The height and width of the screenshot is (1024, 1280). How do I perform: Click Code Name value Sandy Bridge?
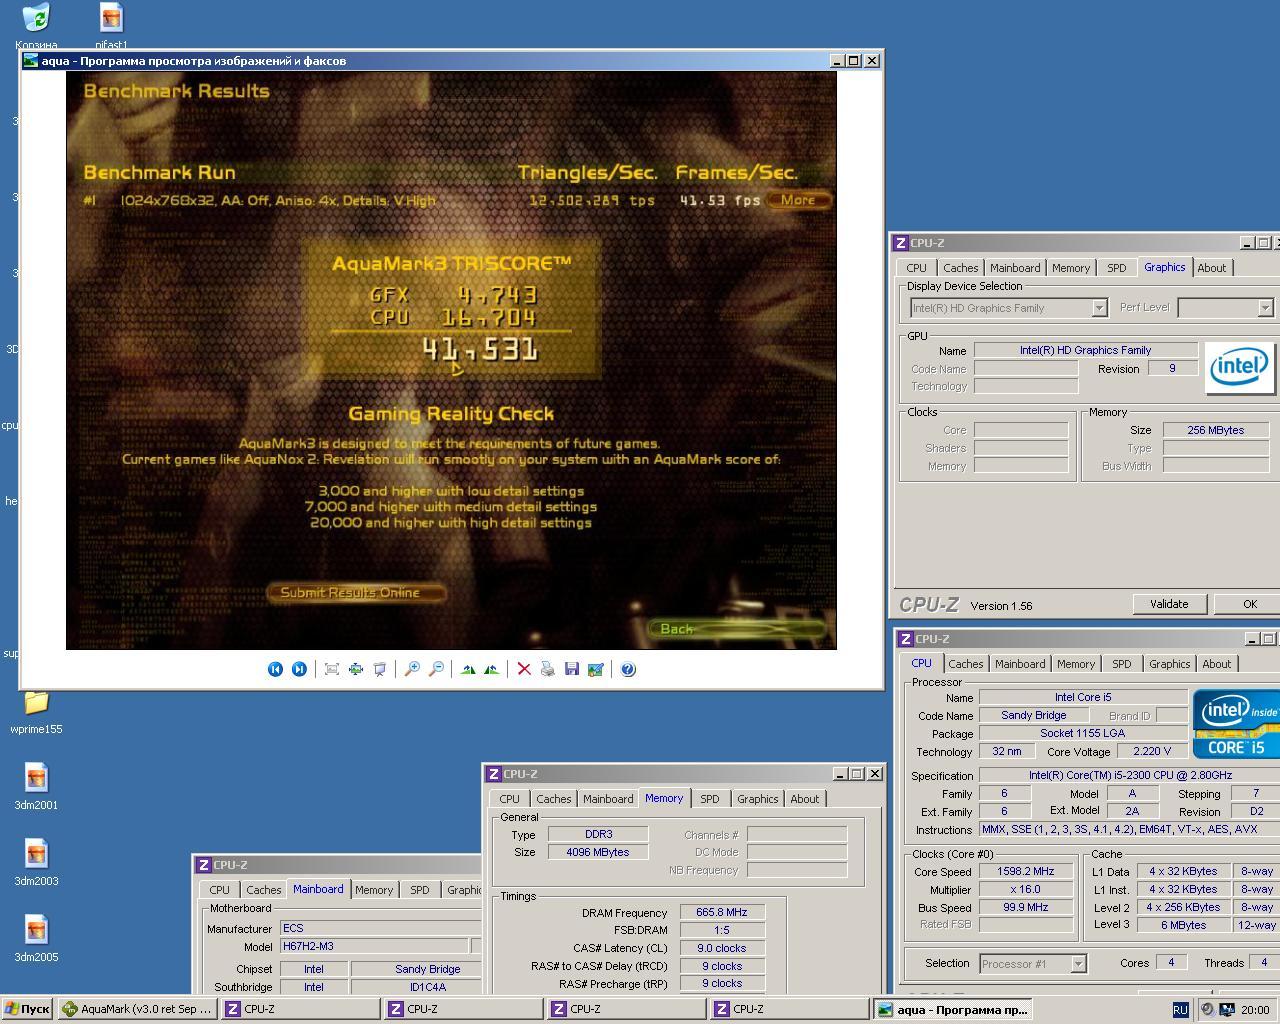pyautogui.click(x=1034, y=715)
